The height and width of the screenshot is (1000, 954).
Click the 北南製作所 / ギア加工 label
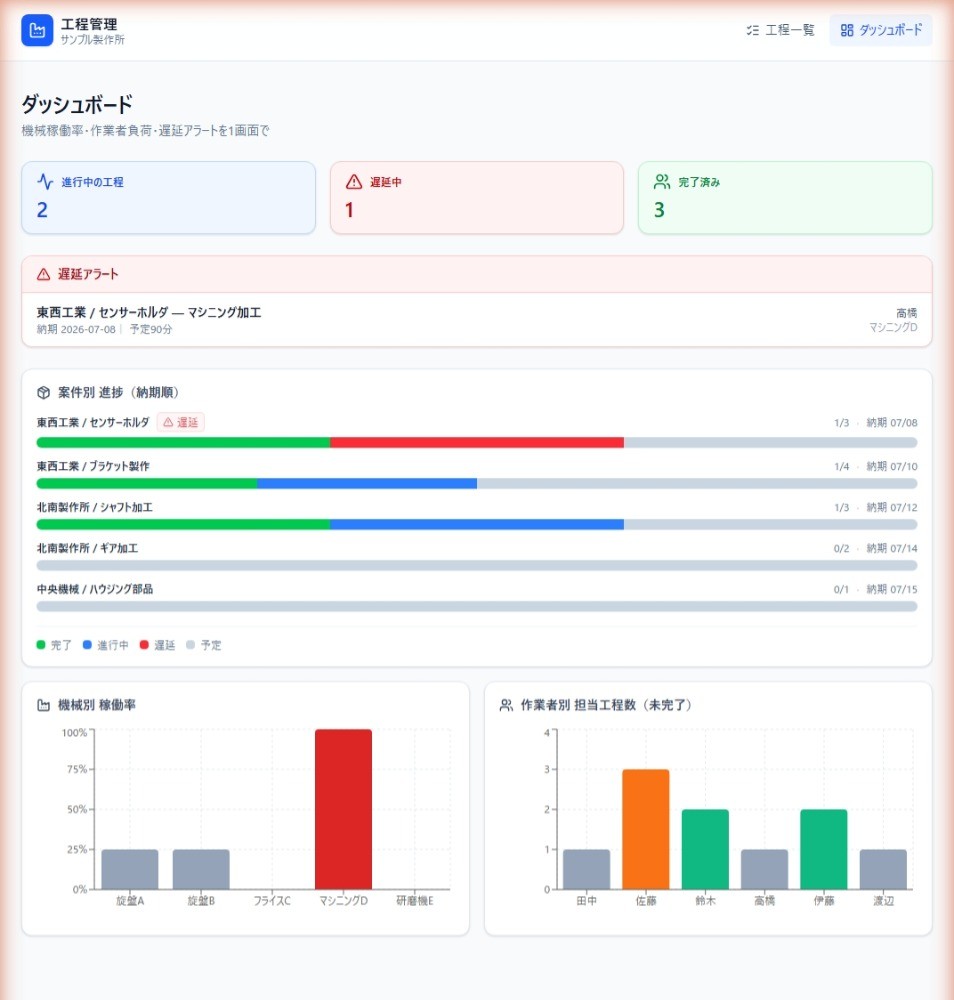pos(87,548)
